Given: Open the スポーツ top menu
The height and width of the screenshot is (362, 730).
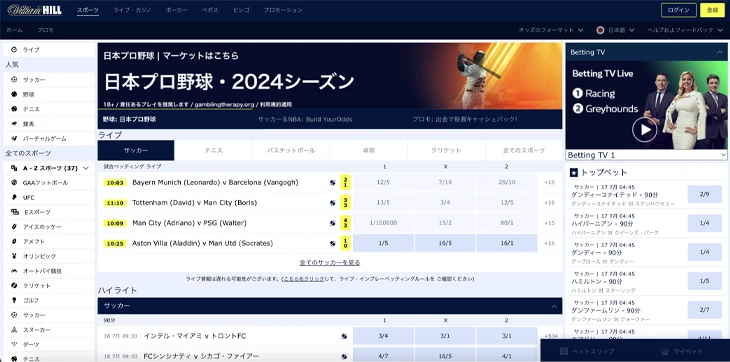Looking at the screenshot, I should pos(88,10).
